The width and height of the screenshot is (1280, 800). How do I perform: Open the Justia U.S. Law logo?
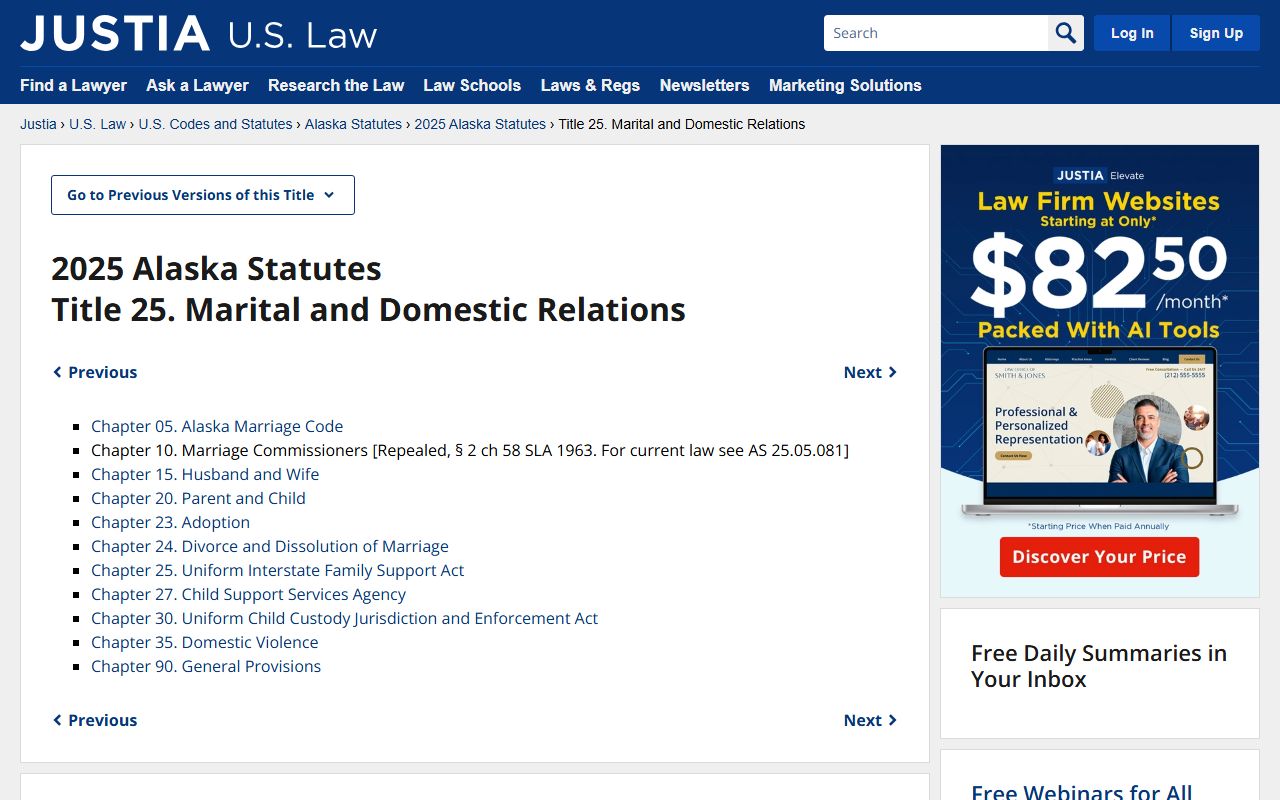(198, 33)
